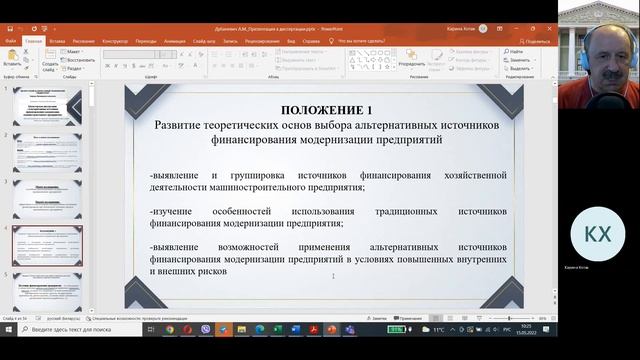Open Google Chrome from the taskbar
640x360 pixels.
(170, 329)
